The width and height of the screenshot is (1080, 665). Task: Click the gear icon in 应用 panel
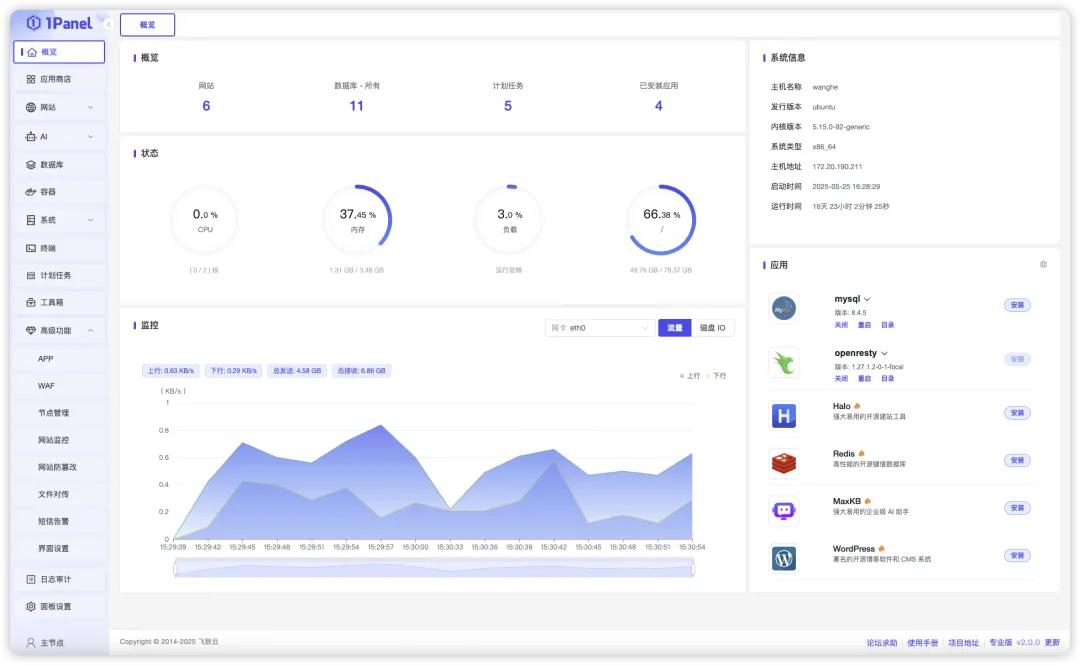pyautogui.click(x=1043, y=265)
